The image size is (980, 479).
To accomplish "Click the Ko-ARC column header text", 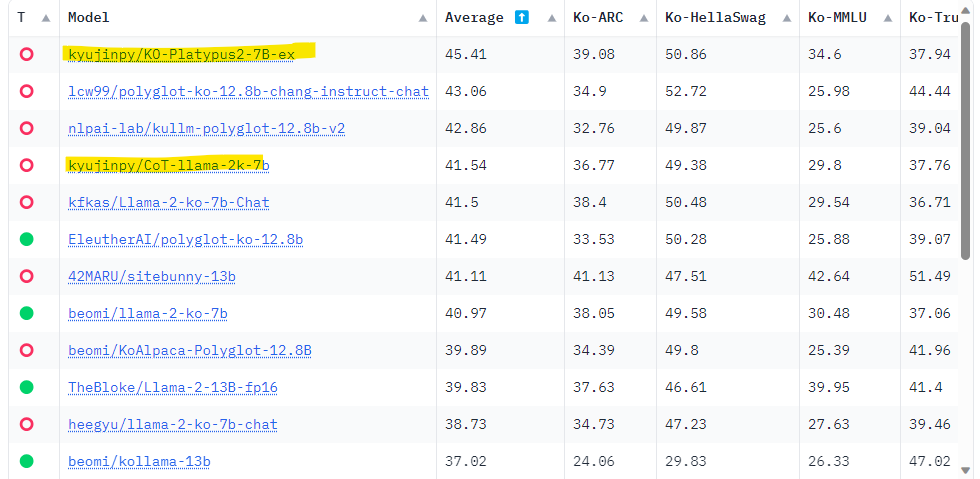I will tap(598, 18).
